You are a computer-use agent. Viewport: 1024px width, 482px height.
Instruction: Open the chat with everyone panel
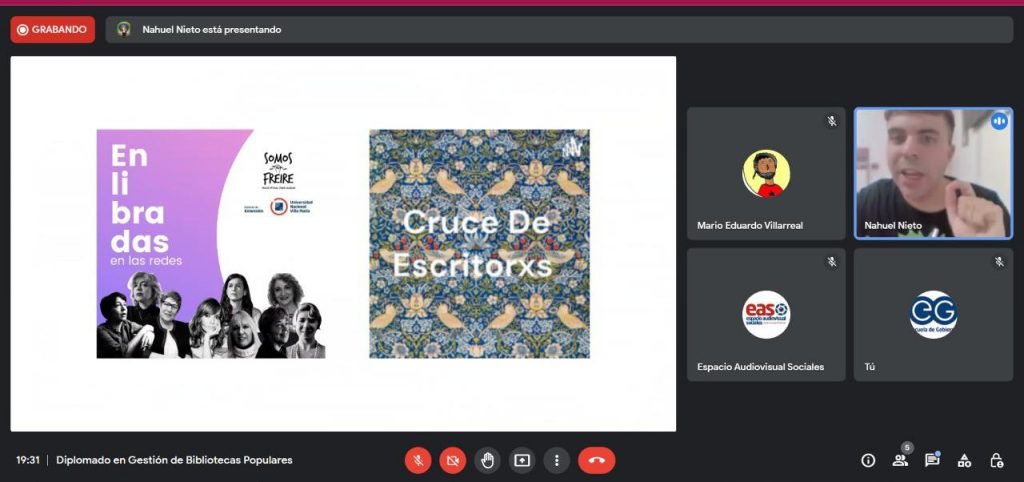coord(932,460)
